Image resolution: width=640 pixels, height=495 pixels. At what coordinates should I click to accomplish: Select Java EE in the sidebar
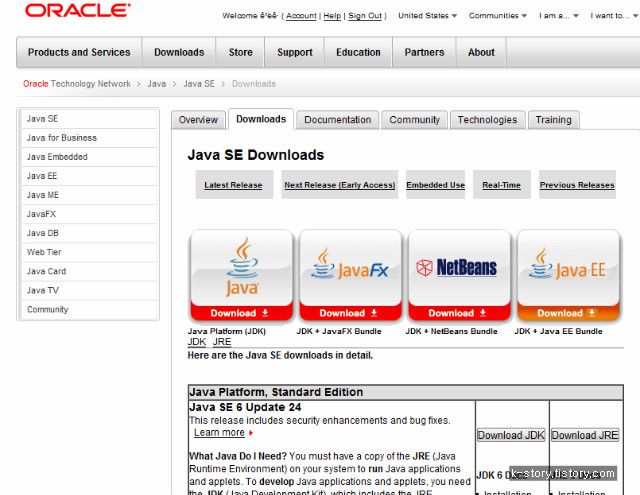pyautogui.click(x=89, y=176)
